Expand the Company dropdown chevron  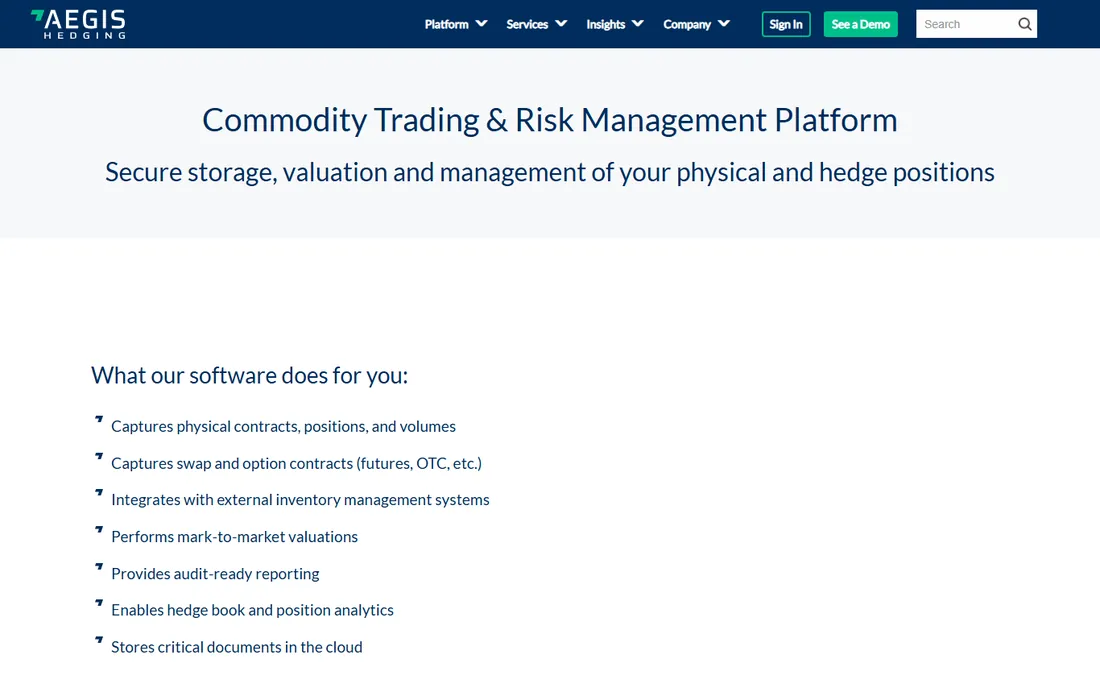point(724,24)
